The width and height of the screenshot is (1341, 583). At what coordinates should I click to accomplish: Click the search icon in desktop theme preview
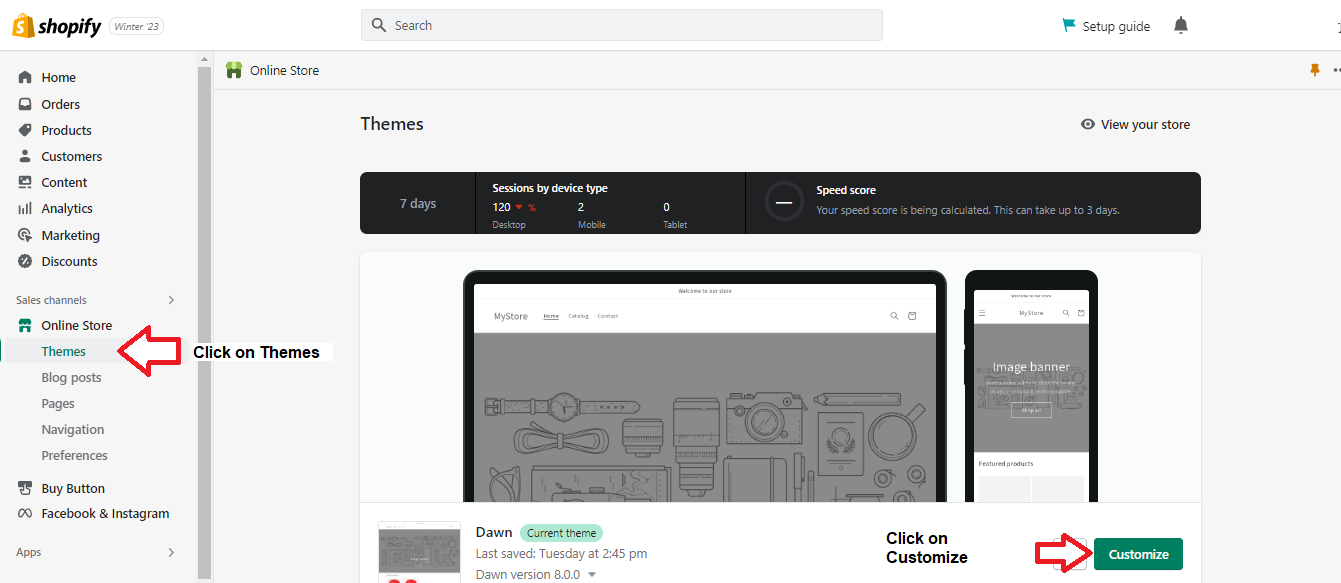tap(894, 316)
